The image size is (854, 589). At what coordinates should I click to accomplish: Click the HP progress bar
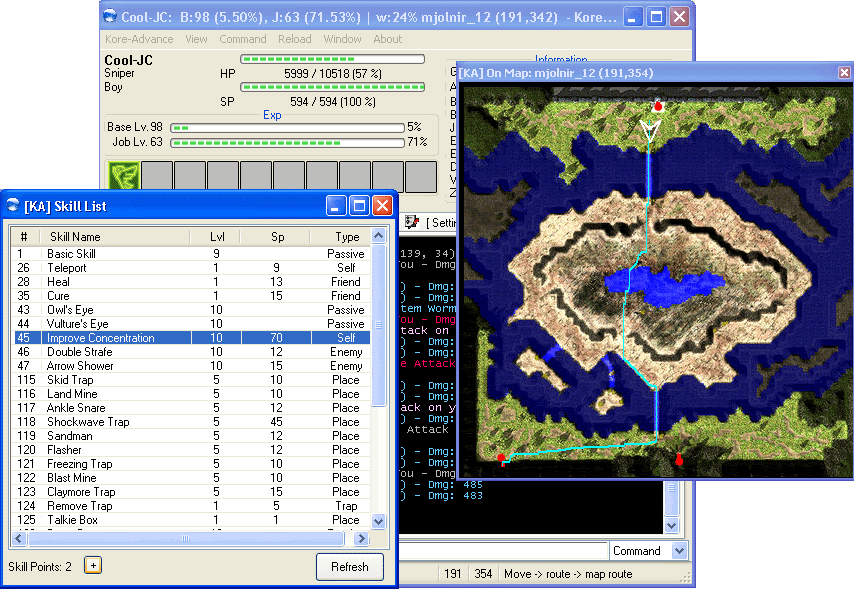click(x=332, y=59)
